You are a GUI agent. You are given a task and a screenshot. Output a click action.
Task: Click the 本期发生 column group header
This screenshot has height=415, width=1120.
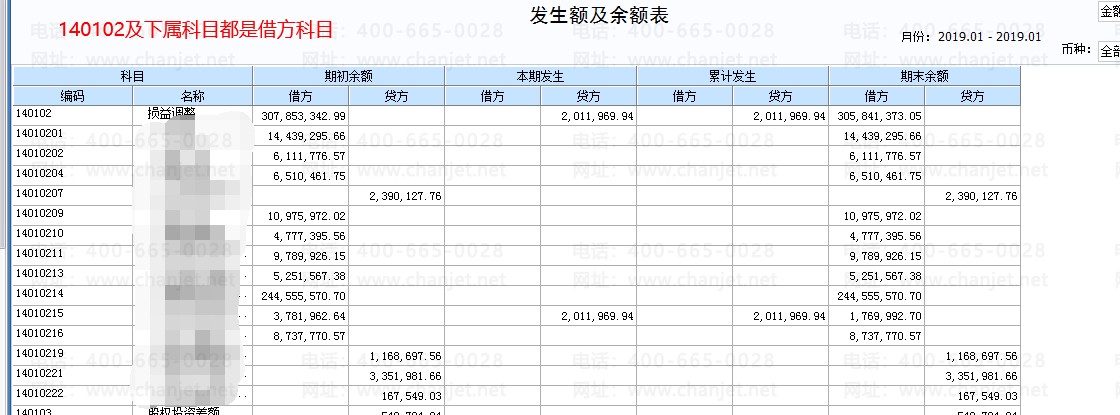coord(541,76)
